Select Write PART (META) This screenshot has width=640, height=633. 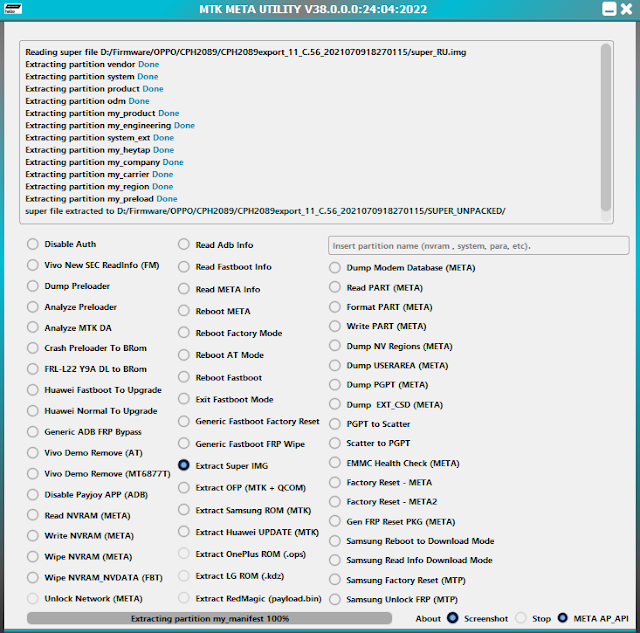pyautogui.click(x=335, y=326)
